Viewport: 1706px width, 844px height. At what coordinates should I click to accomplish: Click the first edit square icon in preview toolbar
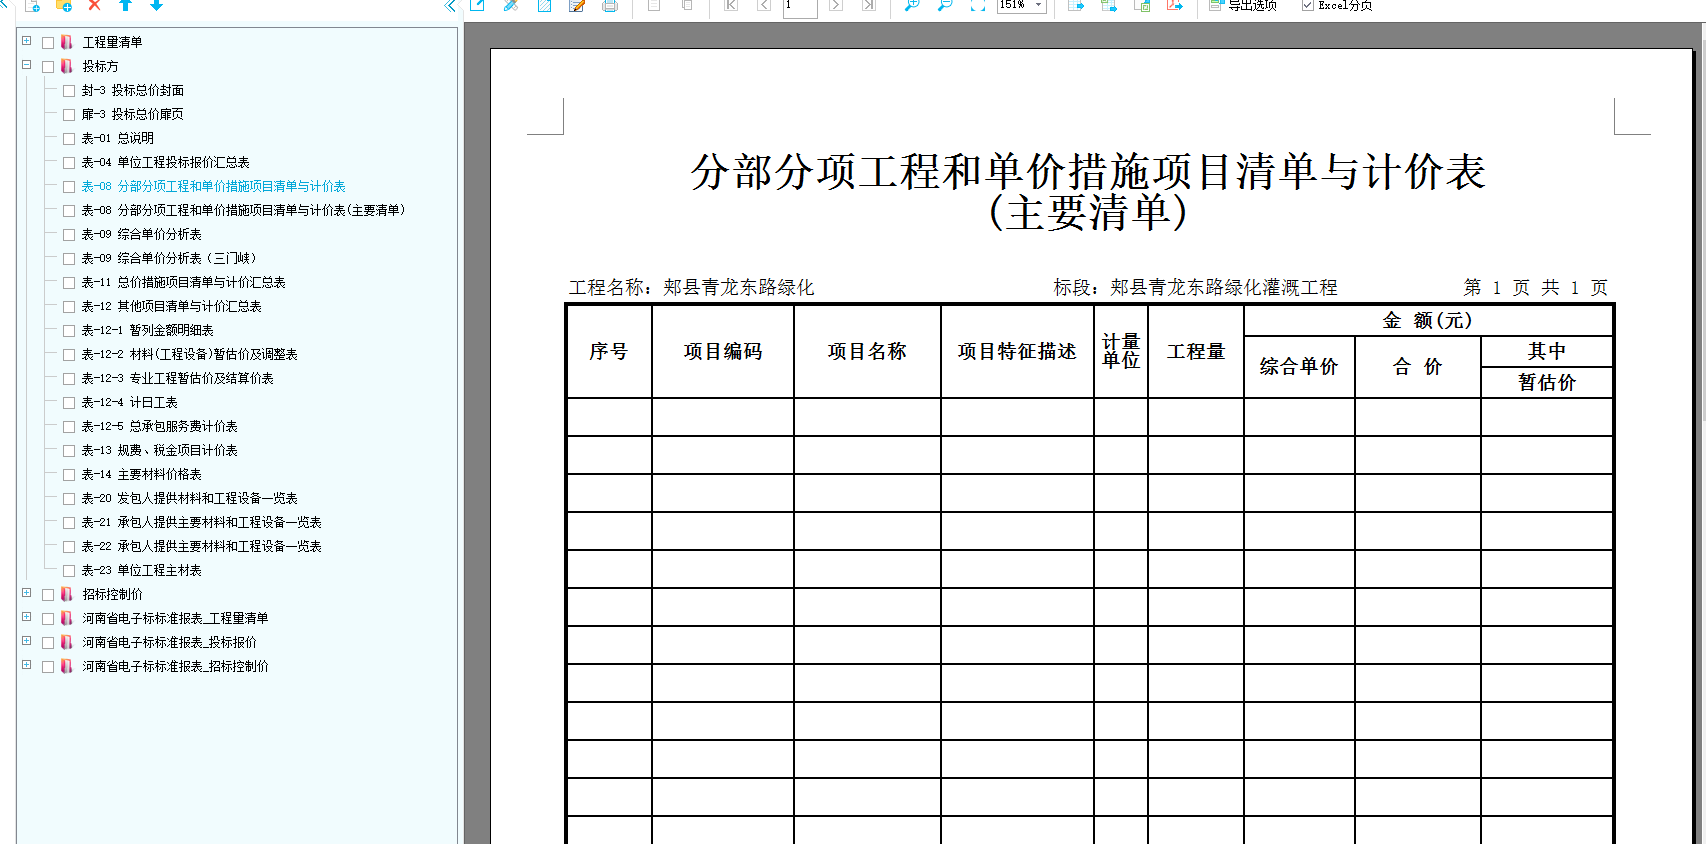click(x=478, y=5)
